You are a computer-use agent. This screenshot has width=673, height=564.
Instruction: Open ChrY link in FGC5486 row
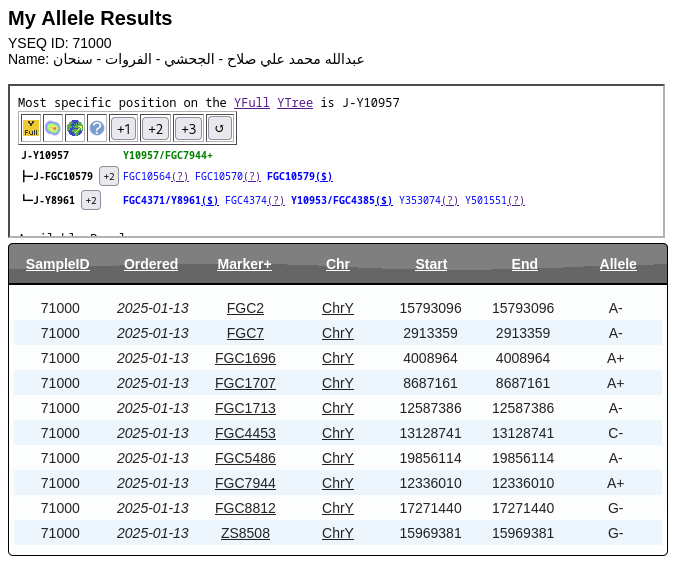click(338, 458)
